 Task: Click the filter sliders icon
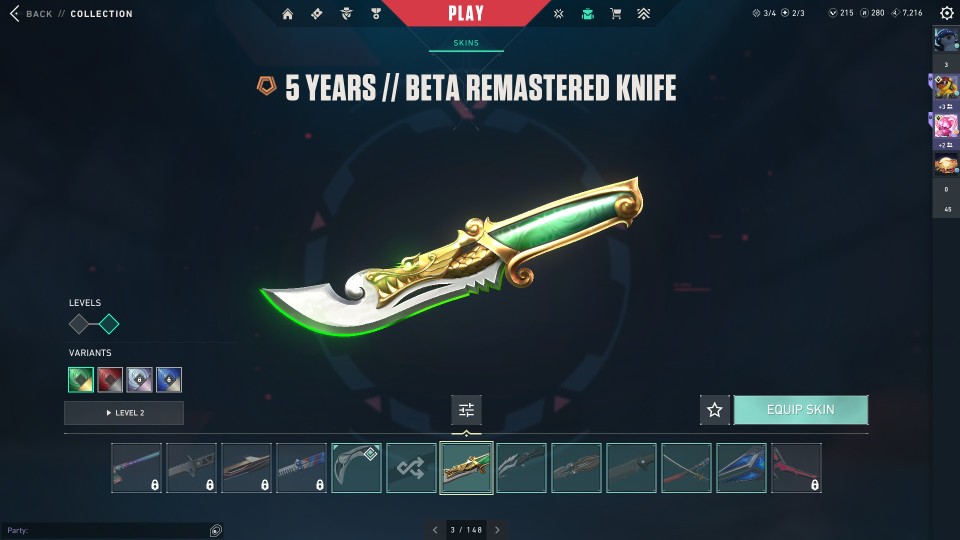click(x=467, y=410)
